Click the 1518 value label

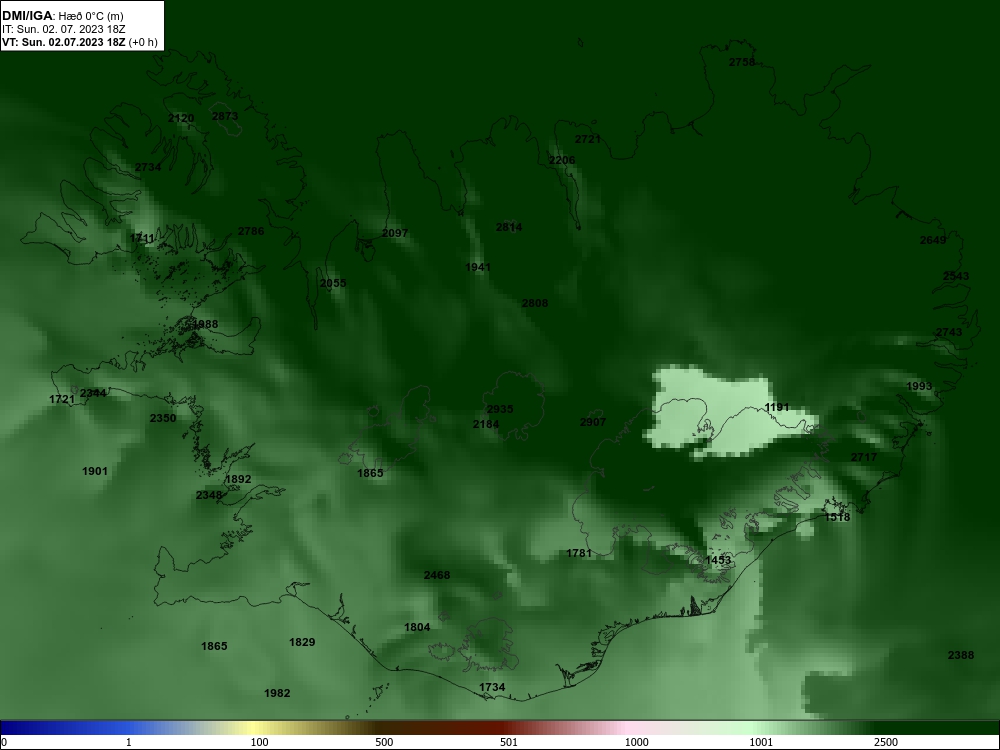pyautogui.click(x=837, y=517)
